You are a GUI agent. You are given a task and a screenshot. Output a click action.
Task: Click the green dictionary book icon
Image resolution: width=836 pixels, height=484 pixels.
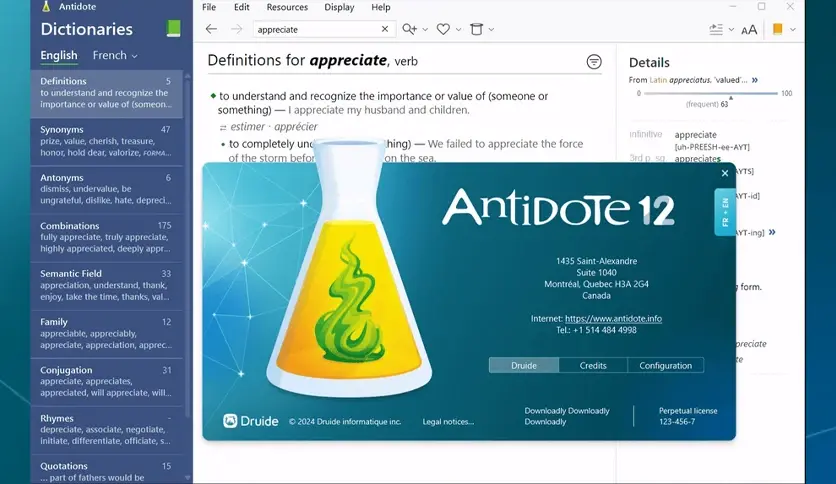[173, 28]
